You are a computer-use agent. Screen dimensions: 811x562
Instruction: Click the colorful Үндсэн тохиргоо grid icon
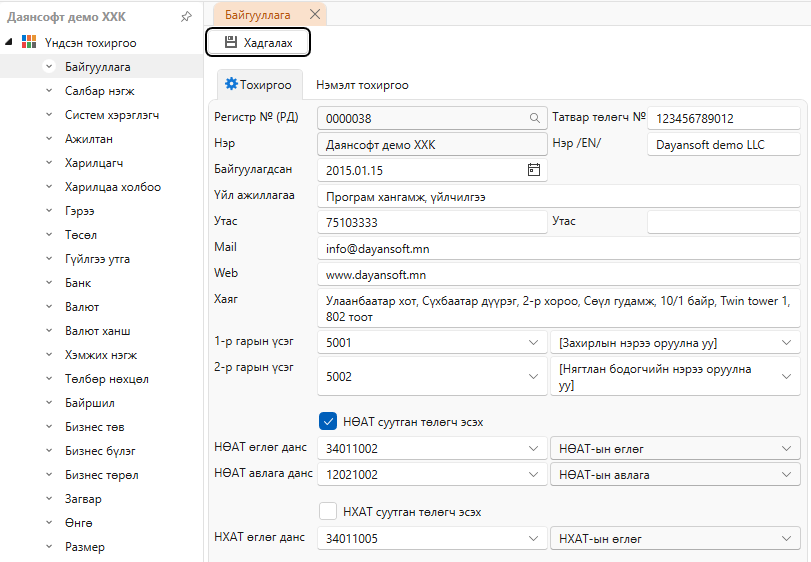(x=29, y=42)
